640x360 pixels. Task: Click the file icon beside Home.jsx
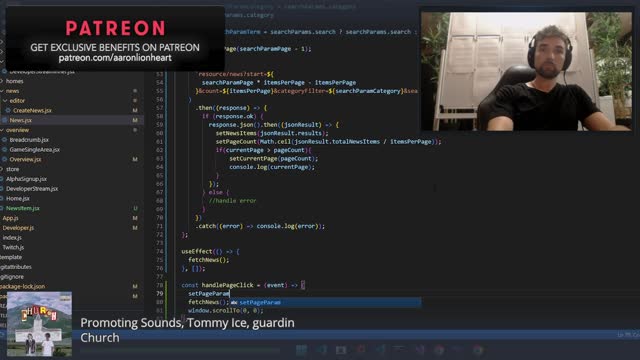point(2,198)
